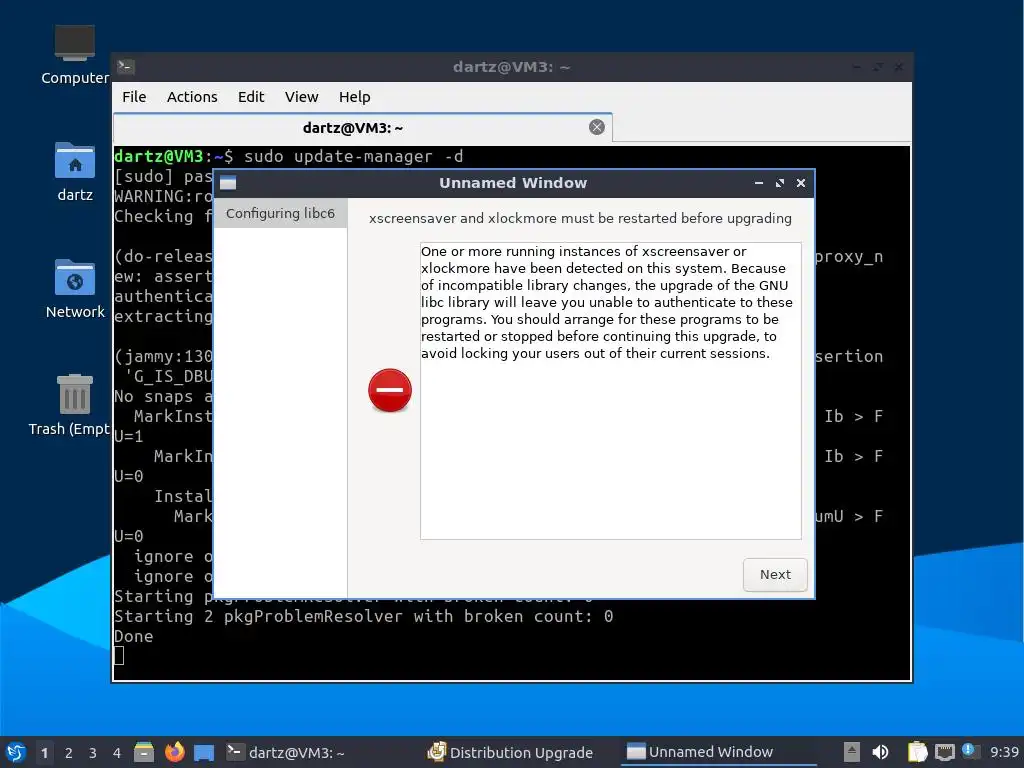Open the network connection tray icon
Image resolution: width=1024 pixels, height=768 pixels.
click(944, 752)
